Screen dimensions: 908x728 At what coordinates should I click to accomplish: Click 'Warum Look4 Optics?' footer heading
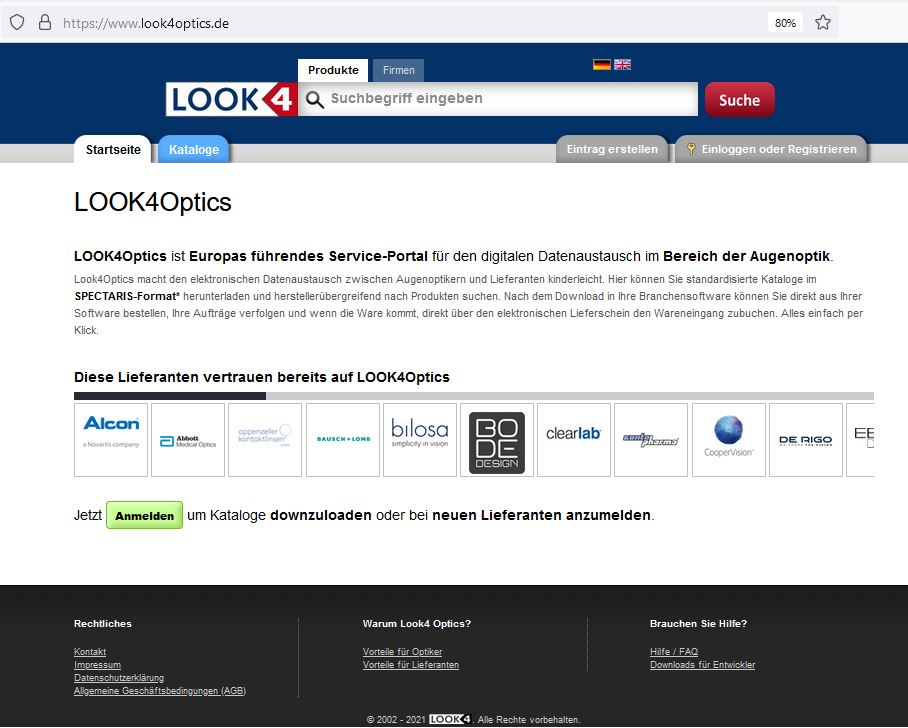(417, 624)
